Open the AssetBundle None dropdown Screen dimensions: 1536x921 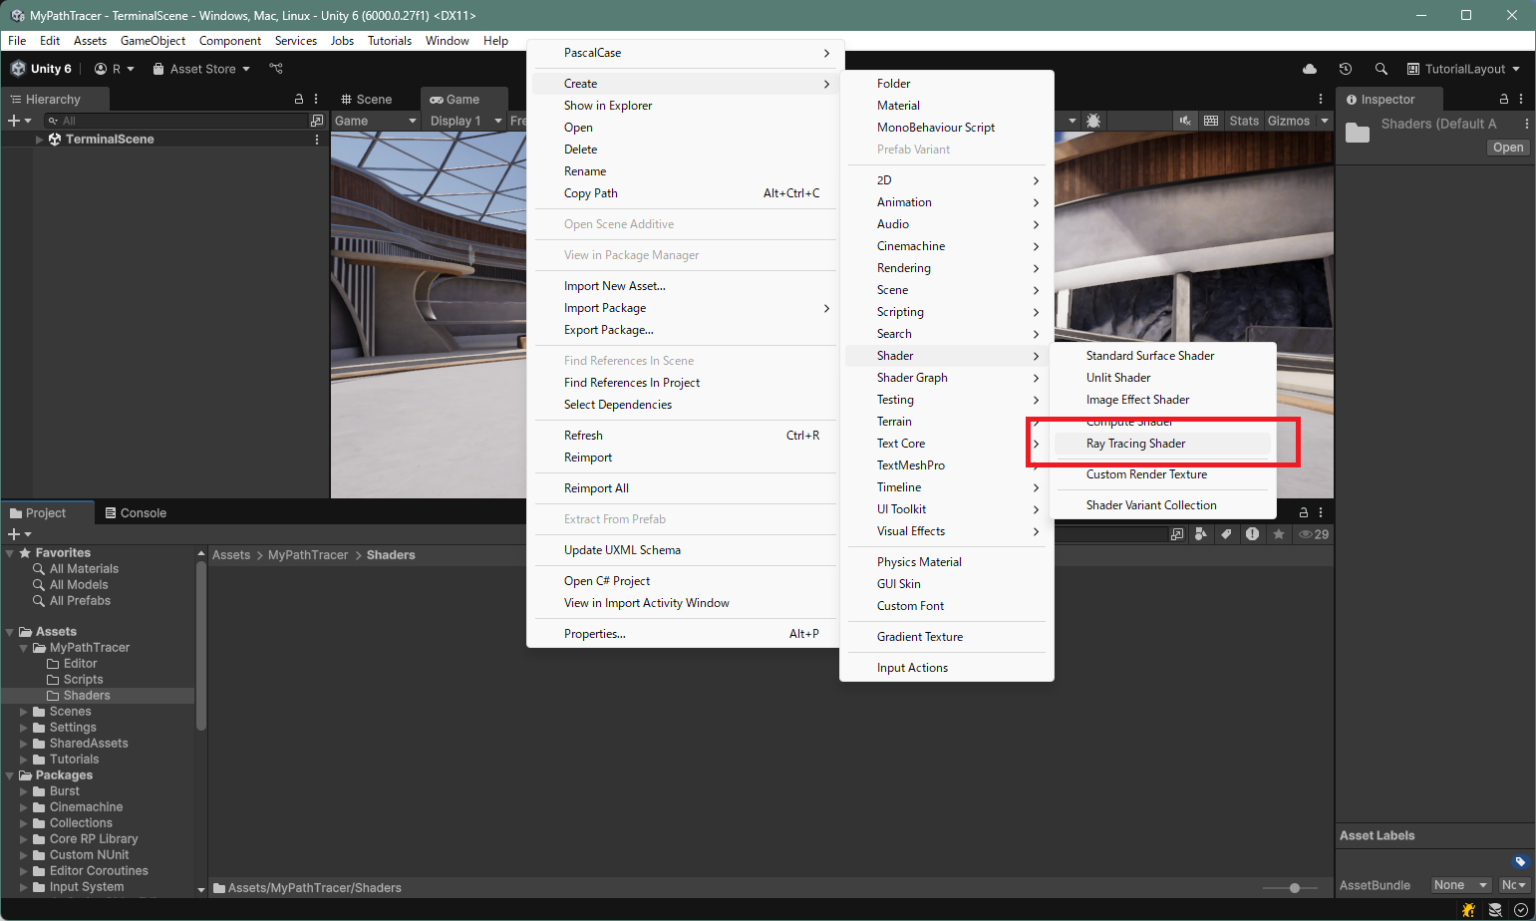1460,885
